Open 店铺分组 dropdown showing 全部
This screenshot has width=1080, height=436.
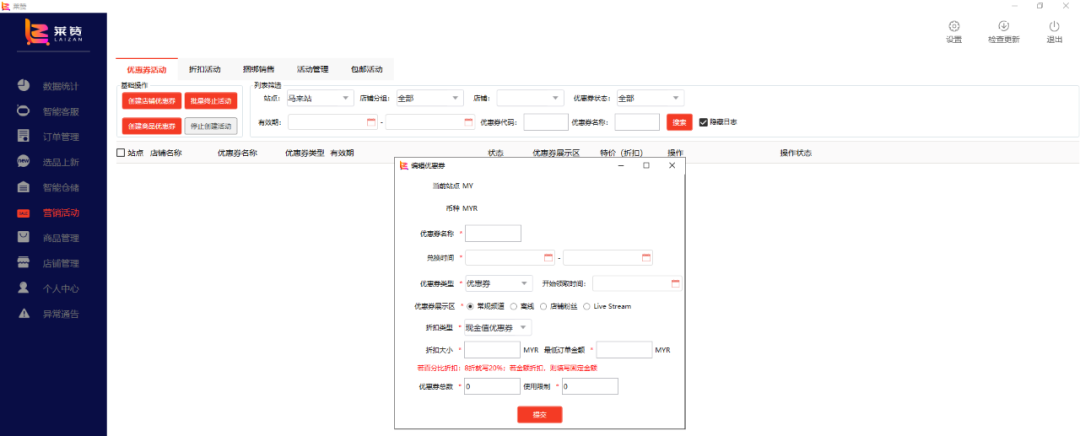coord(428,98)
